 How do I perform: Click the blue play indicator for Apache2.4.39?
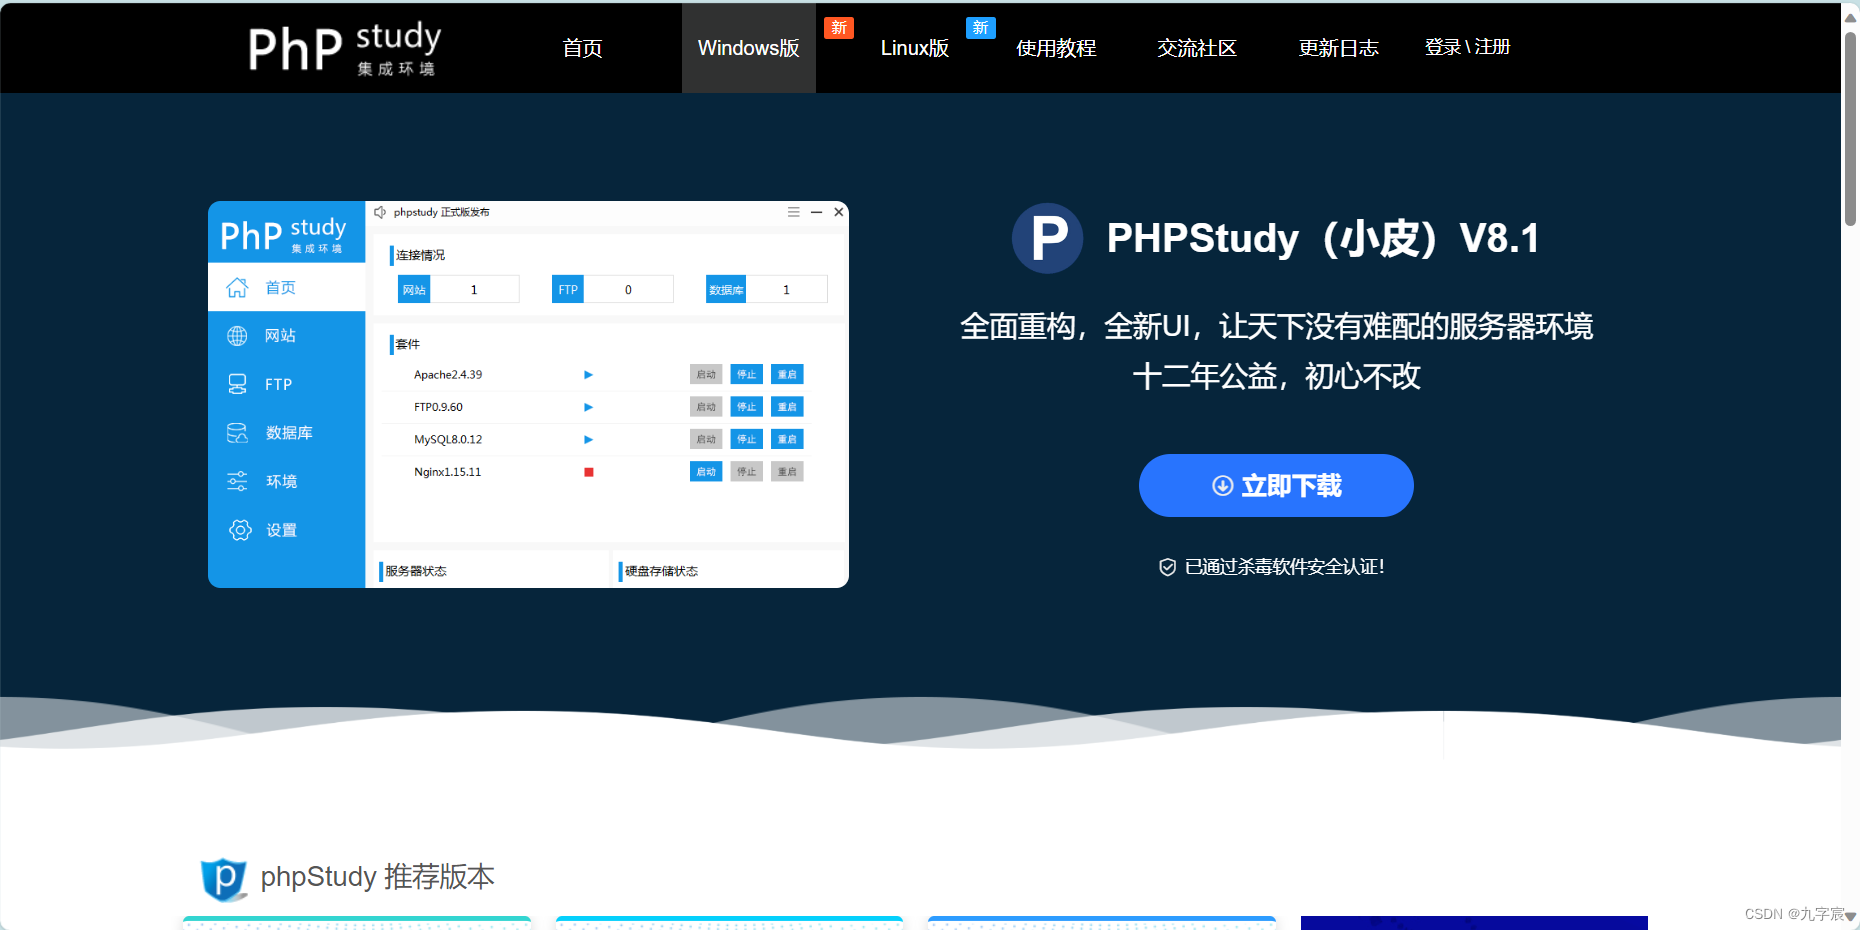[x=589, y=375]
